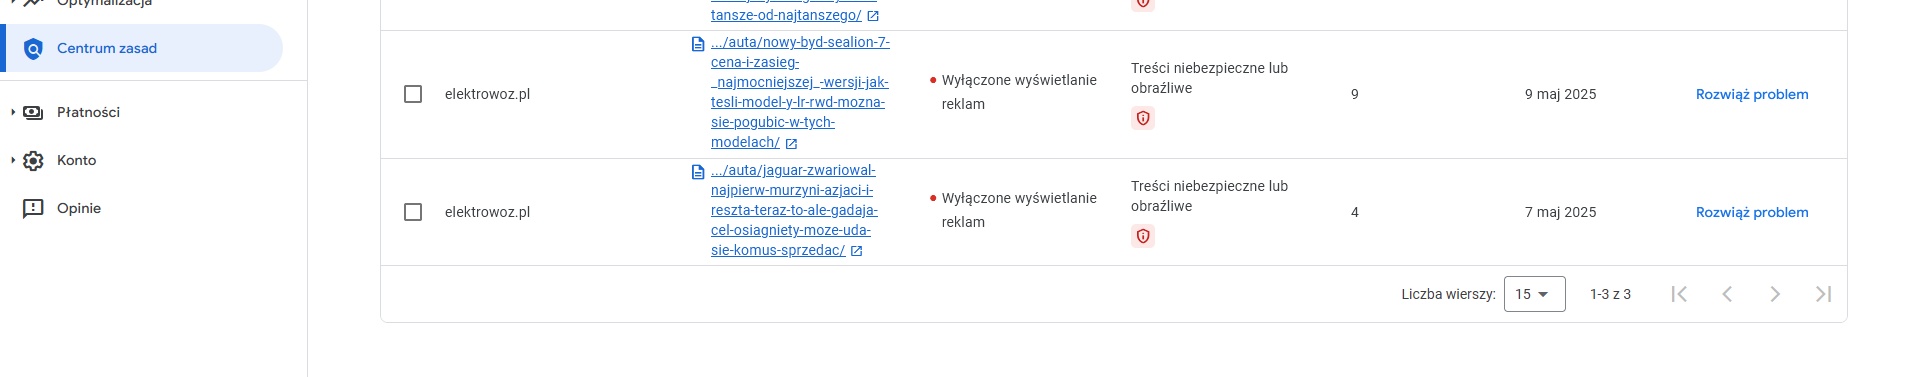
Task: Select checkbox for the Jaguar article row
Action: point(413,212)
